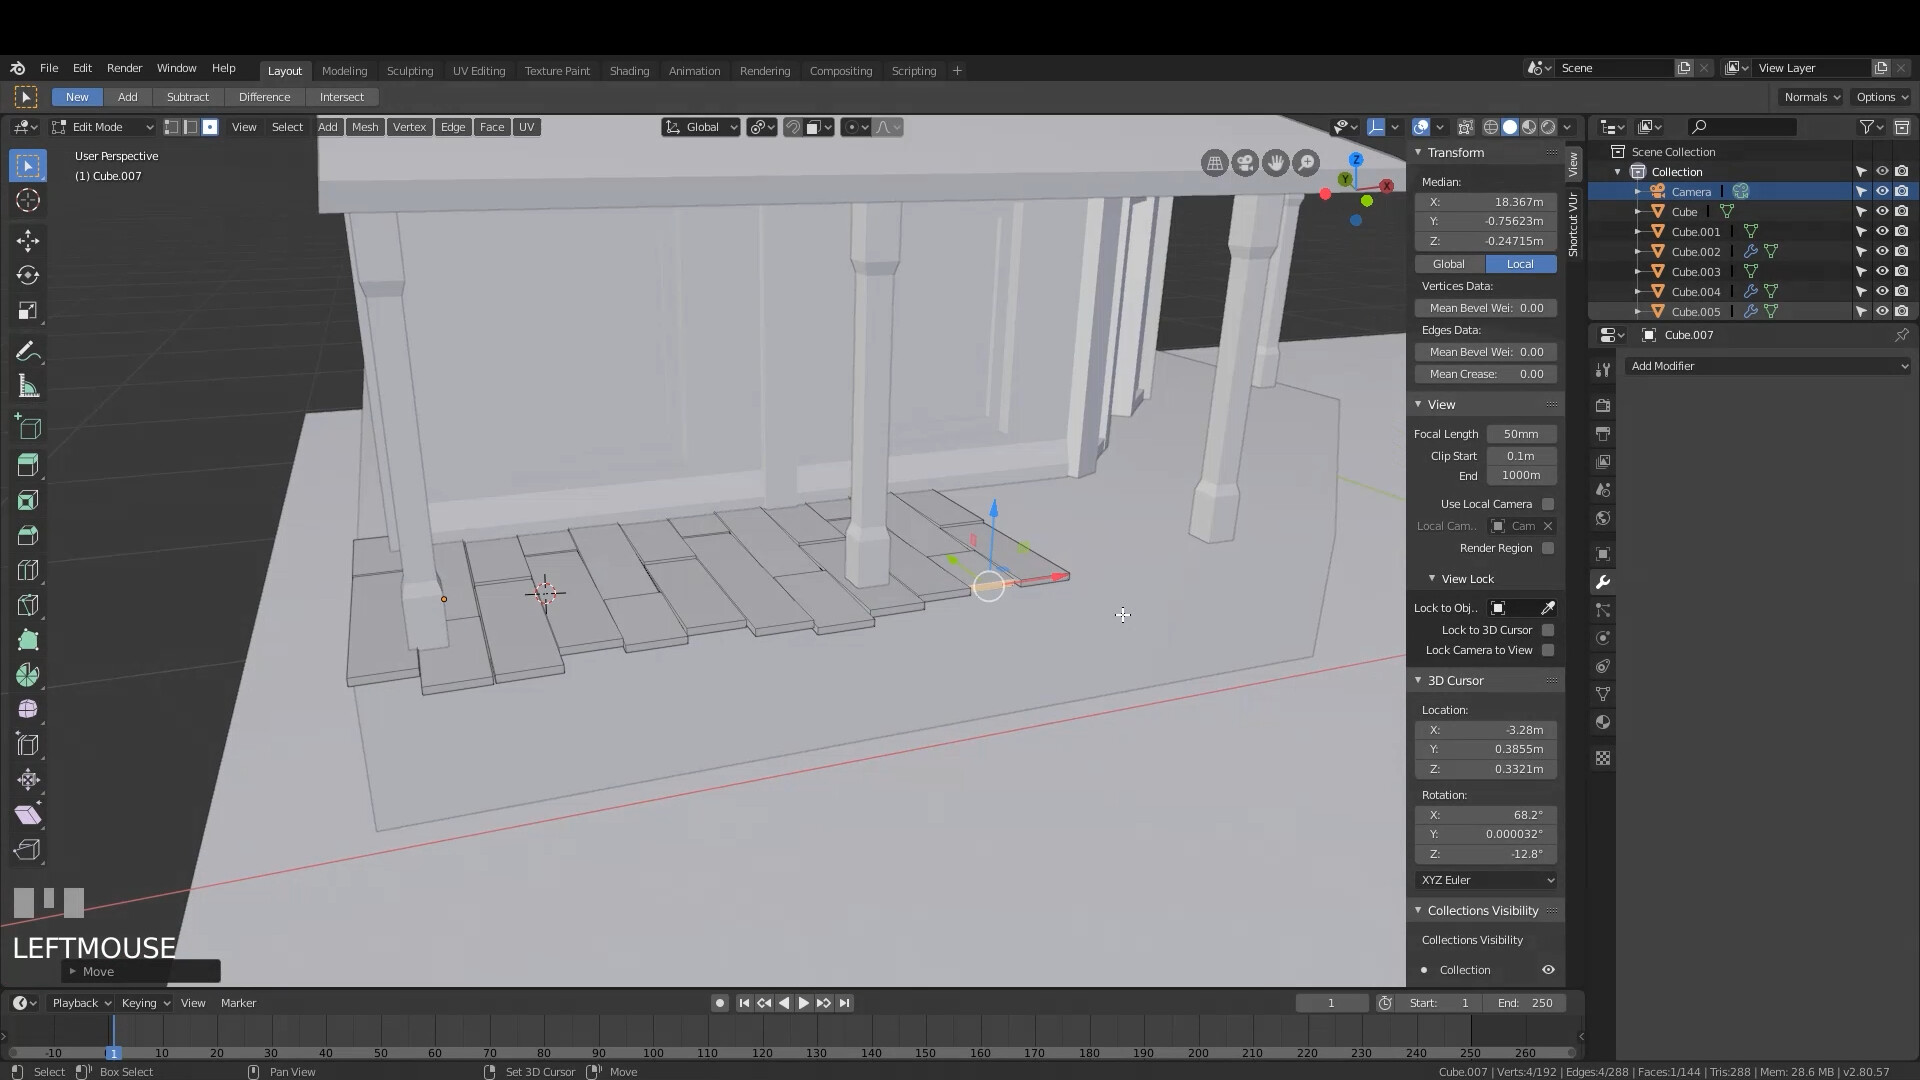Open the Modifier properties tab (wrench icon)
The width and height of the screenshot is (1920, 1080).
tap(1602, 581)
